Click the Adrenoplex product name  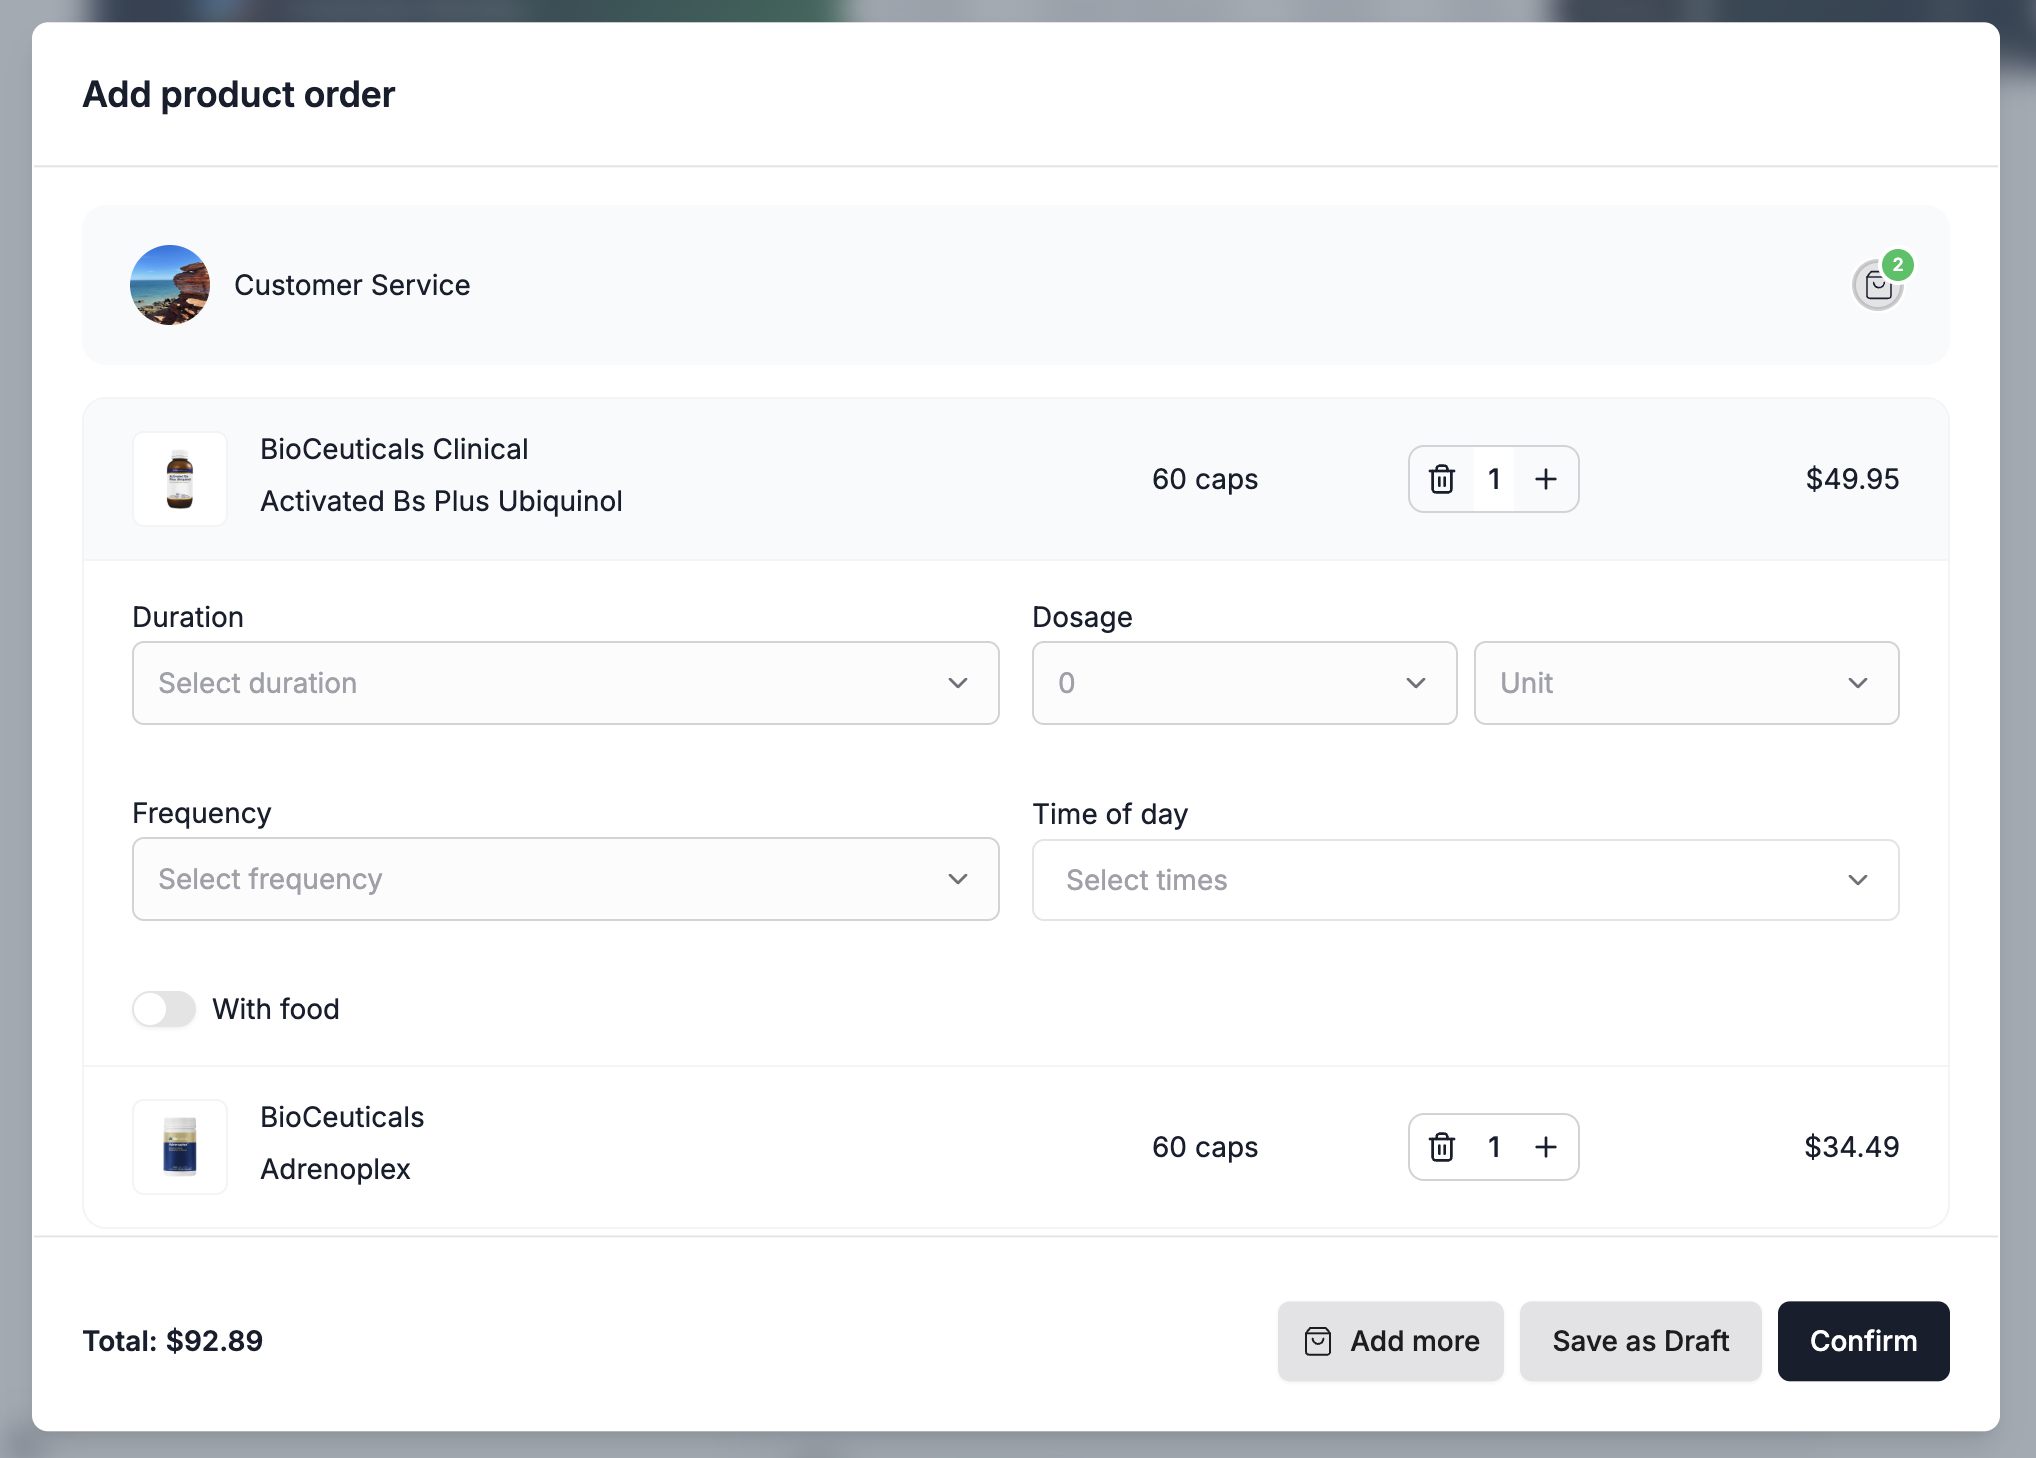click(335, 1169)
